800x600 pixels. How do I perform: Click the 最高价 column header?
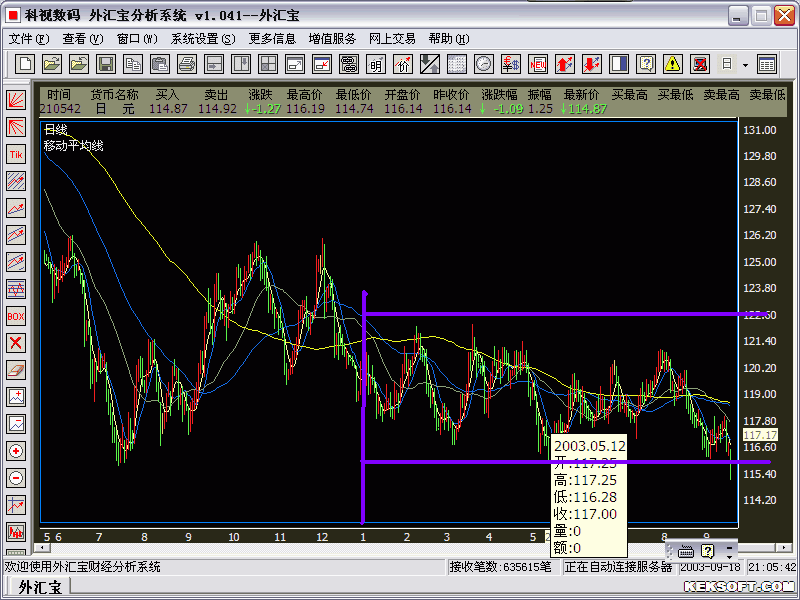tap(305, 94)
